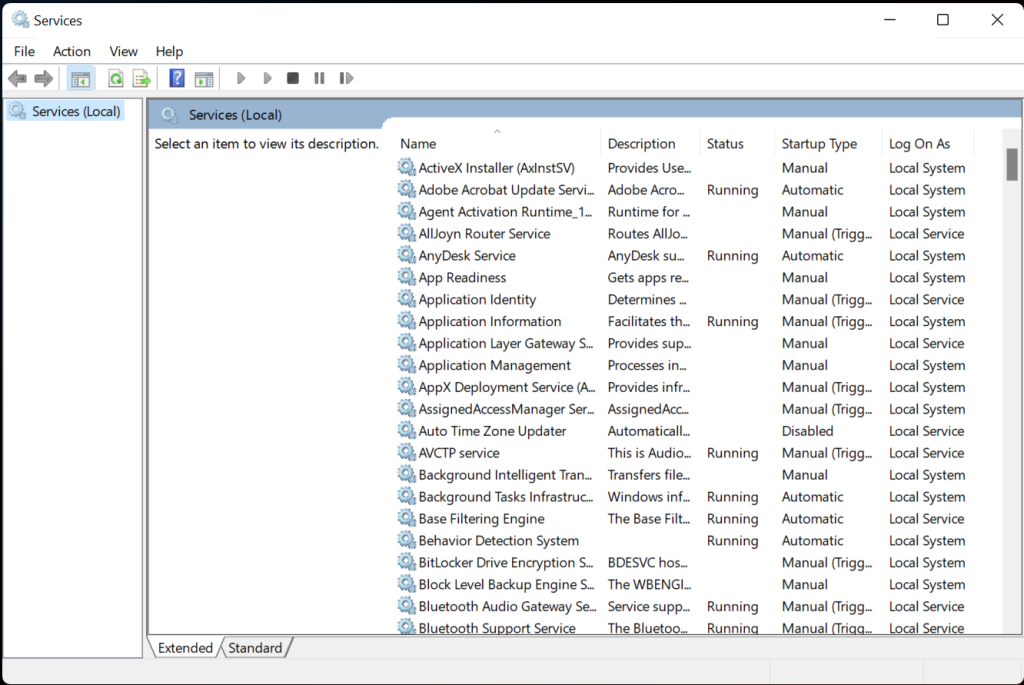Stop the selected service using the square icon
The width and height of the screenshot is (1024, 685).
point(292,78)
